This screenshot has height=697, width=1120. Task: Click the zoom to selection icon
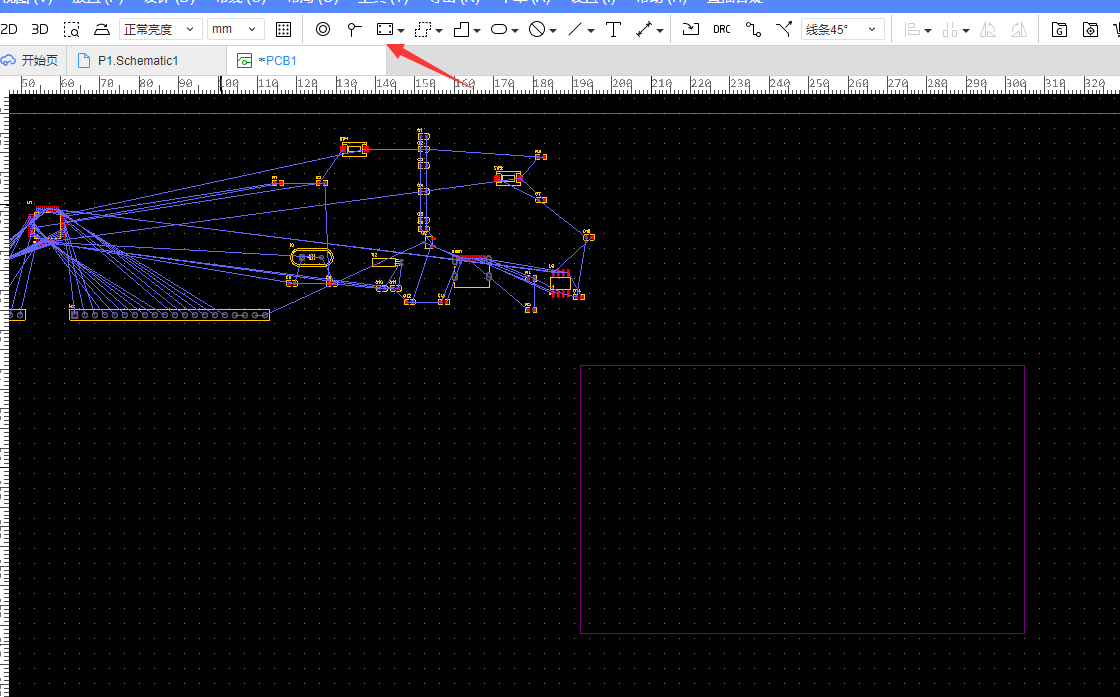pyautogui.click(x=71, y=30)
